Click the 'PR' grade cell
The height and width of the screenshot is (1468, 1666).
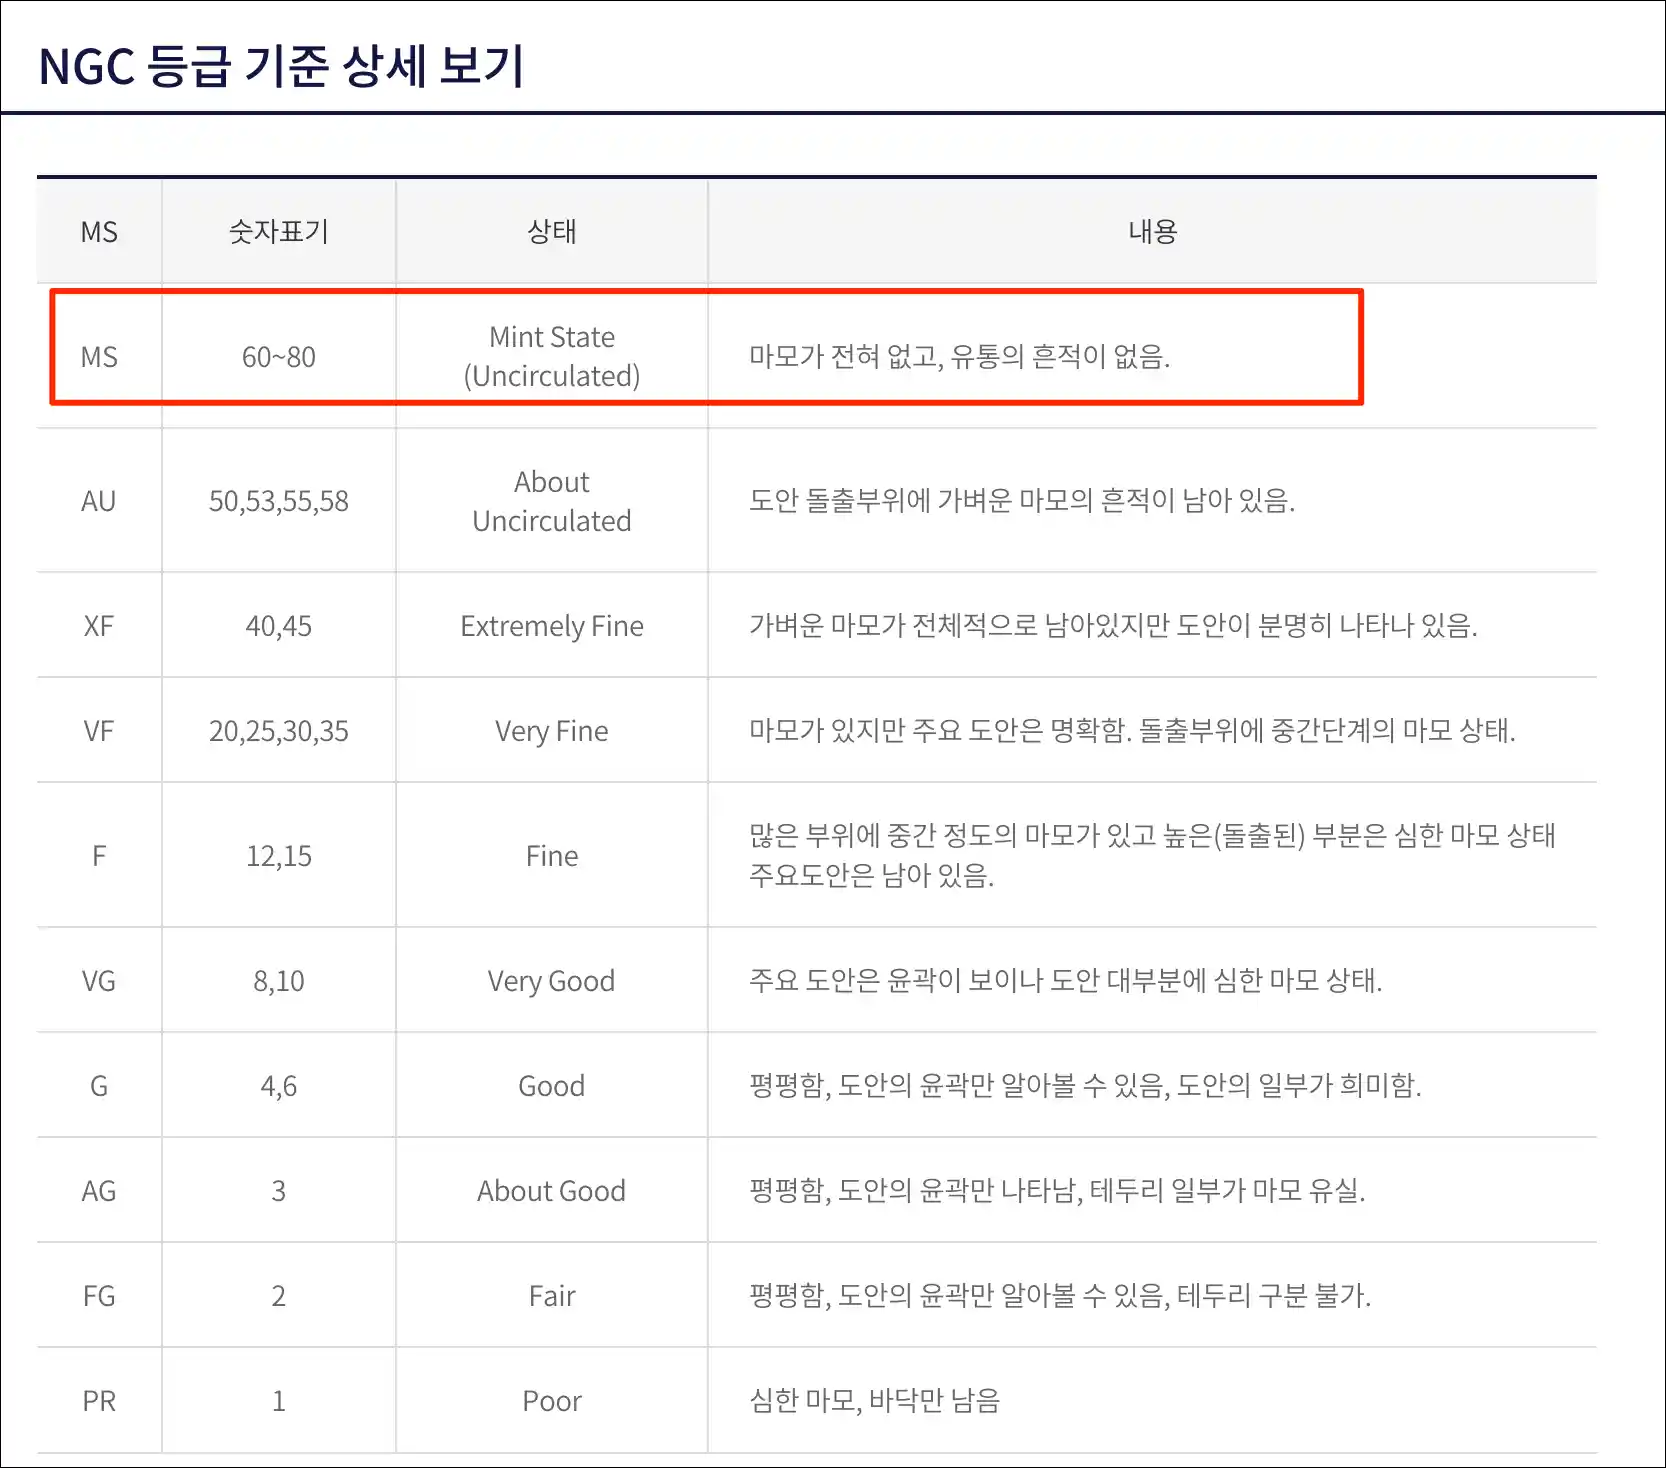99,1401
